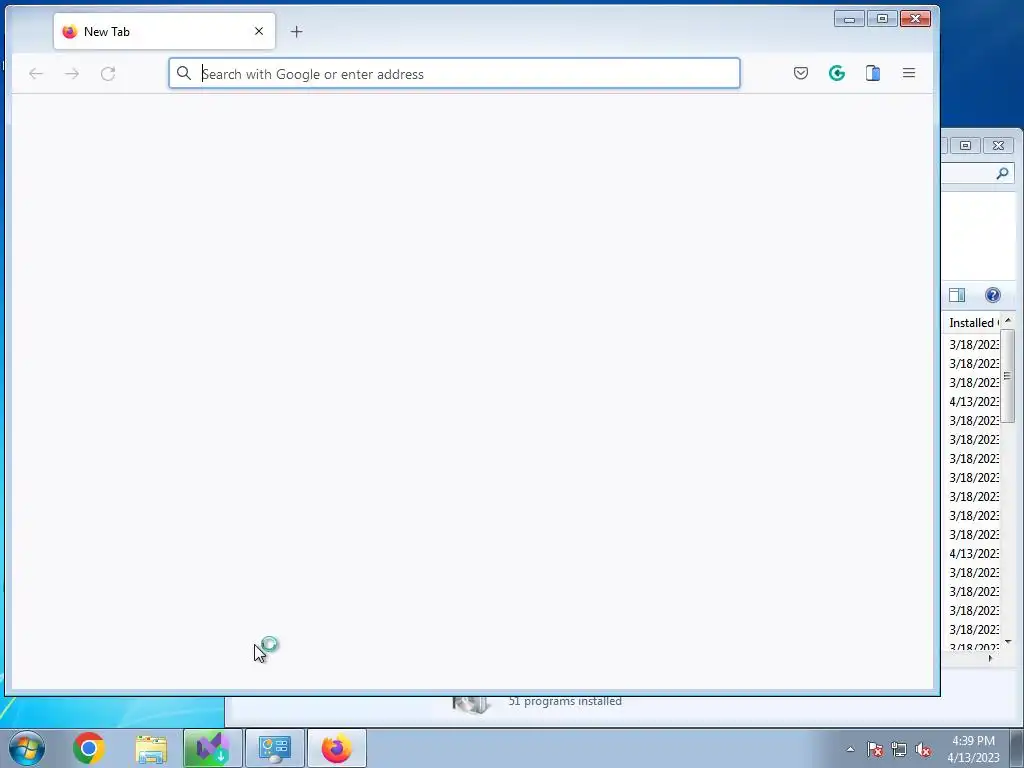Close the New Tab tab
Image resolution: width=1024 pixels, height=768 pixels.
[259, 31]
